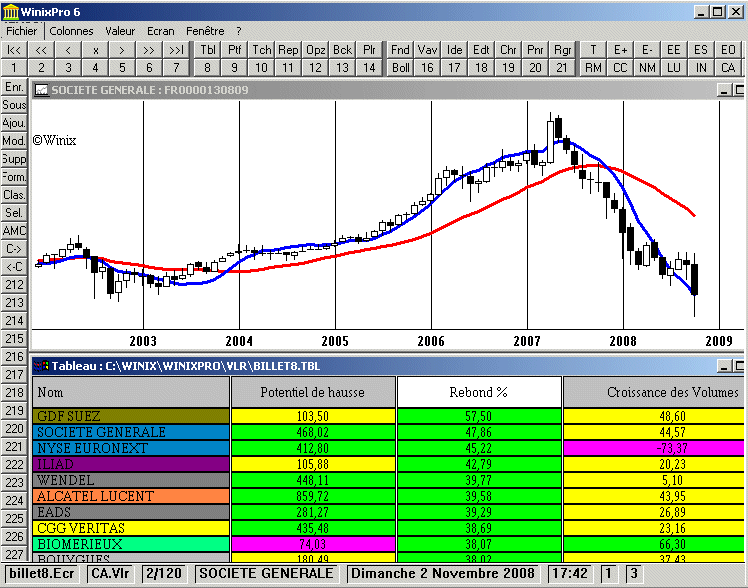Click the Supp sidebar button
The width and height of the screenshot is (748, 588).
click(x=14, y=159)
